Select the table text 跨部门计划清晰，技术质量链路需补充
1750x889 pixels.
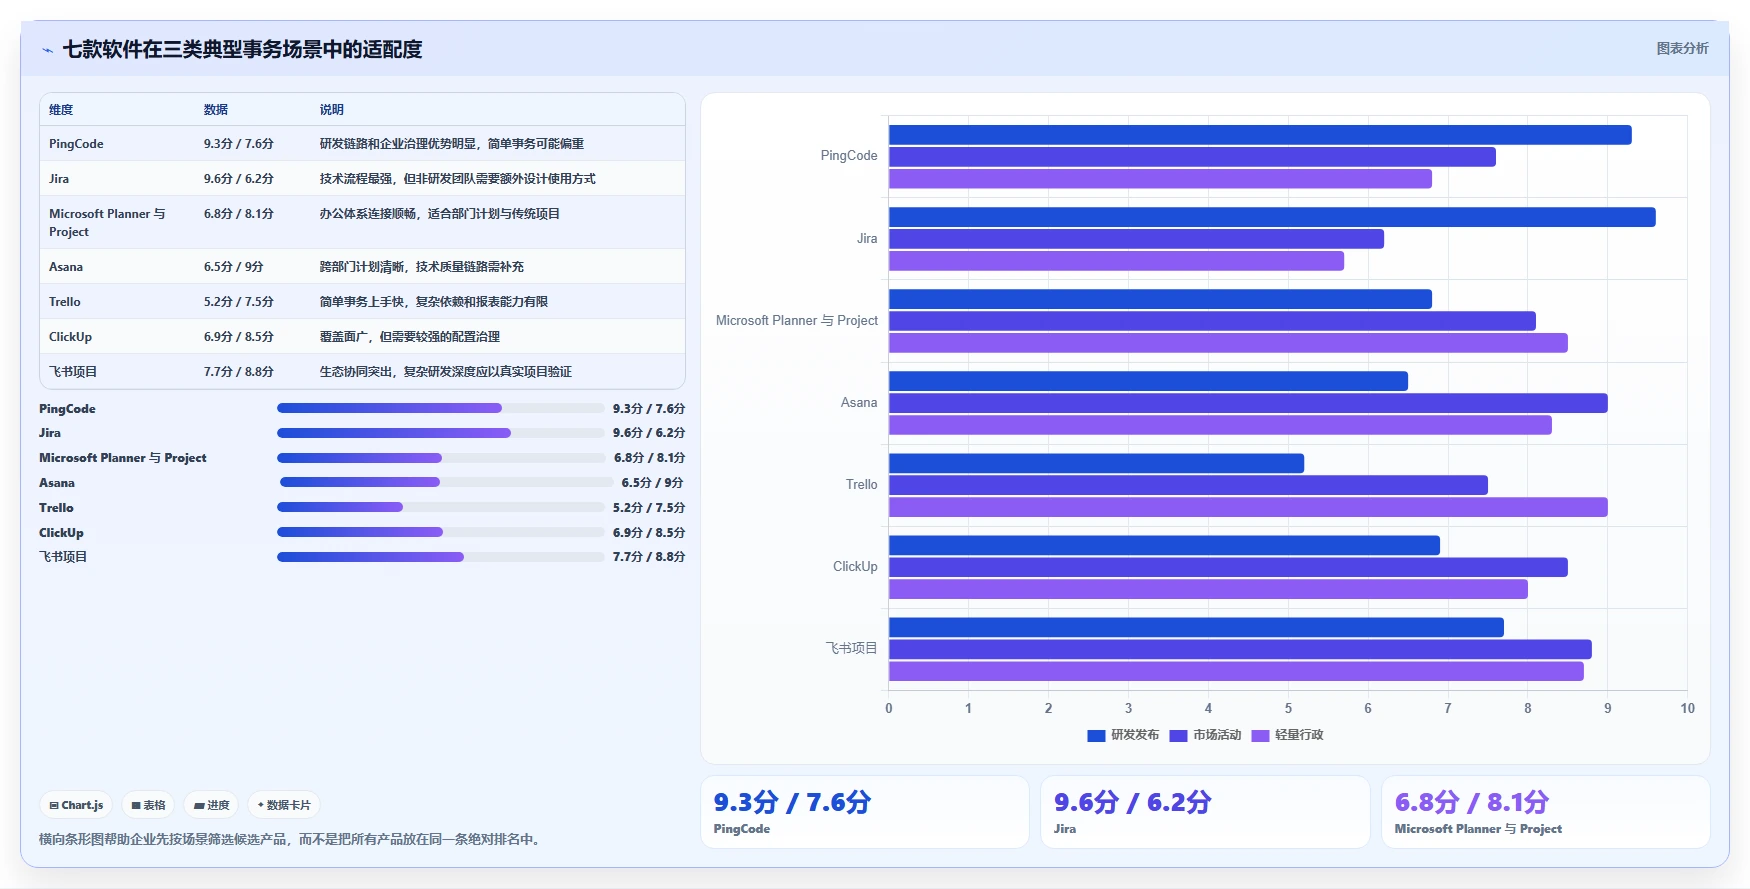pos(422,267)
